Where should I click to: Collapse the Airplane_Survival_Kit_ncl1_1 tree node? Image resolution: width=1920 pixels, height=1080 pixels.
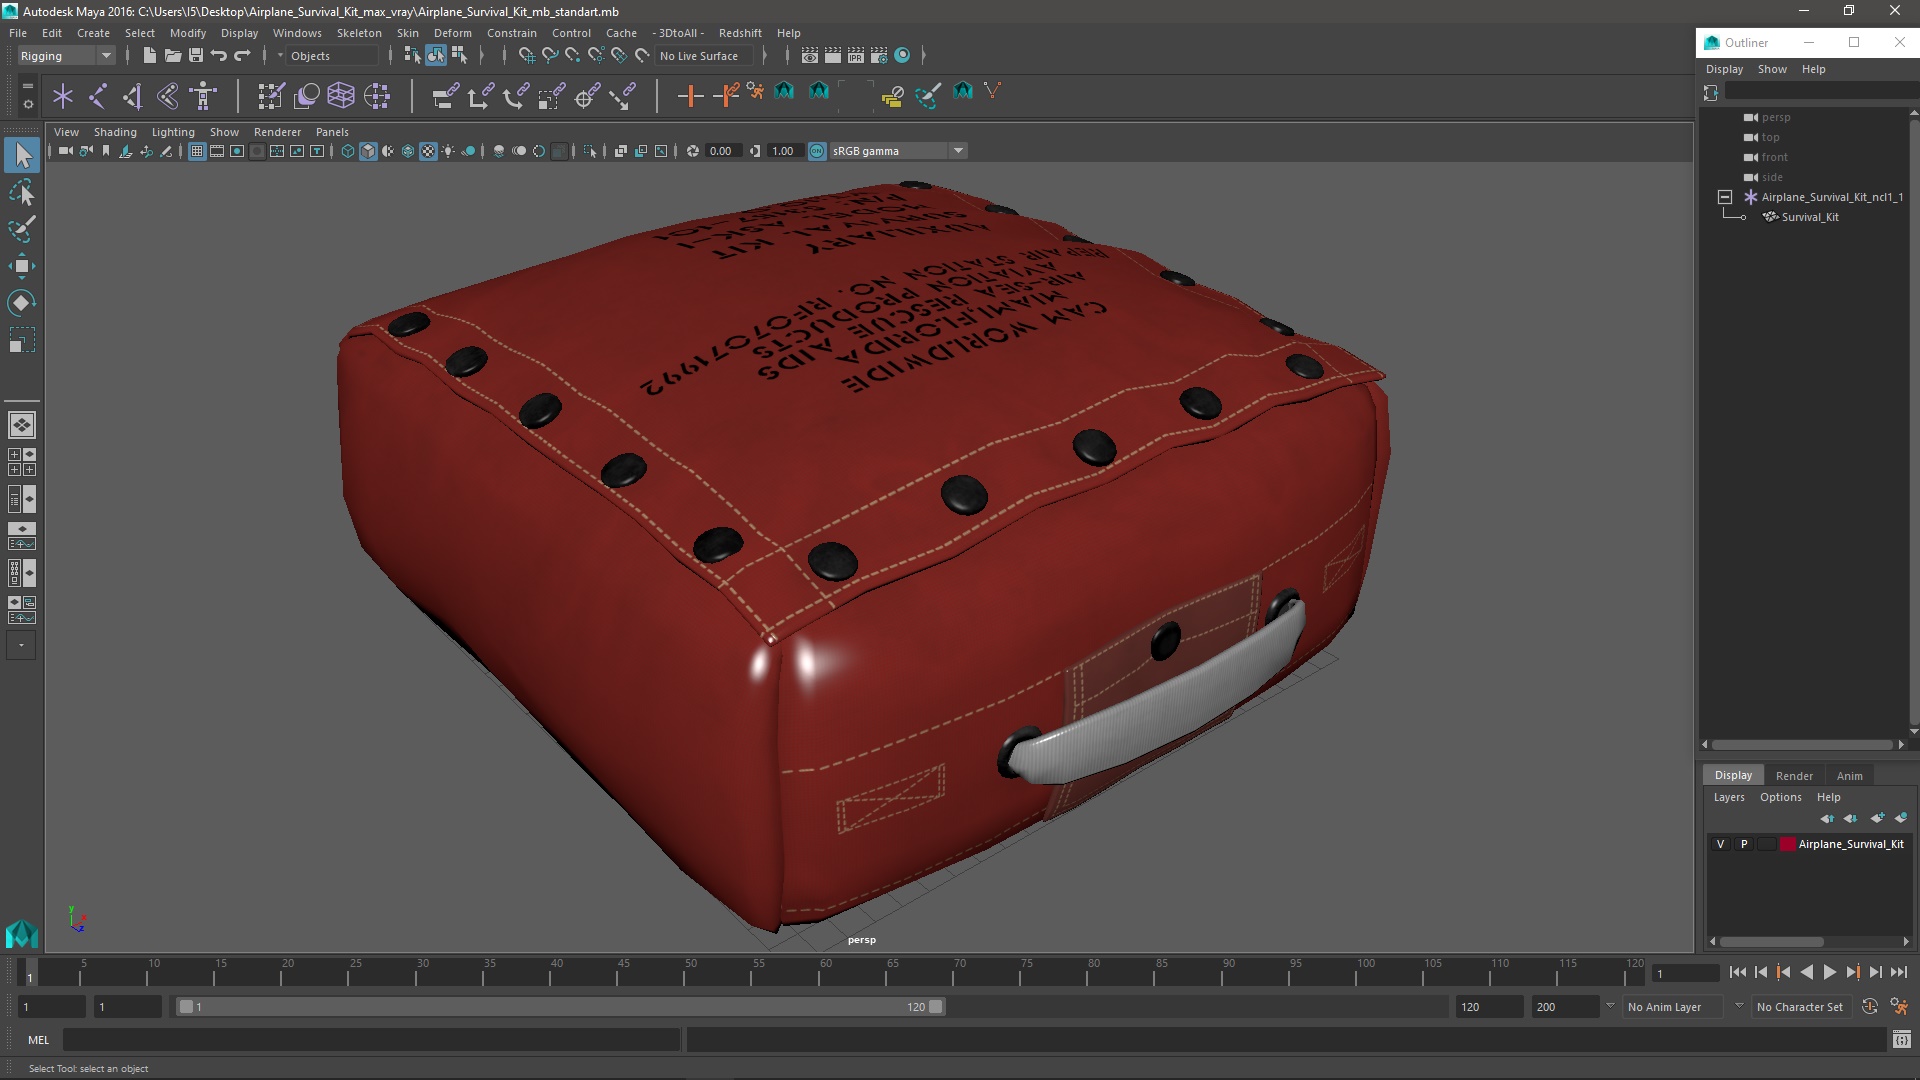pos(1725,197)
